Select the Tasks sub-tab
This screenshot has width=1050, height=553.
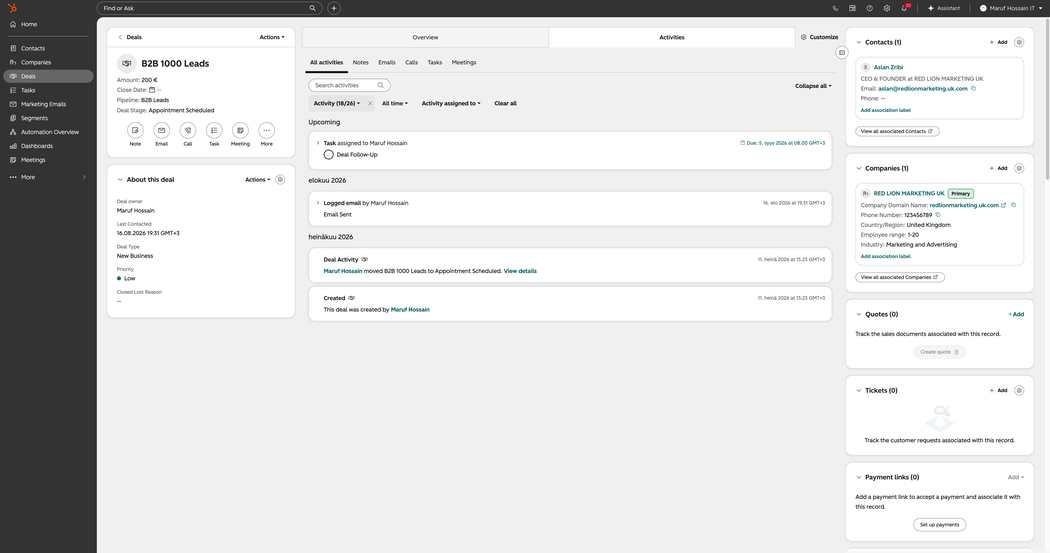click(x=435, y=62)
